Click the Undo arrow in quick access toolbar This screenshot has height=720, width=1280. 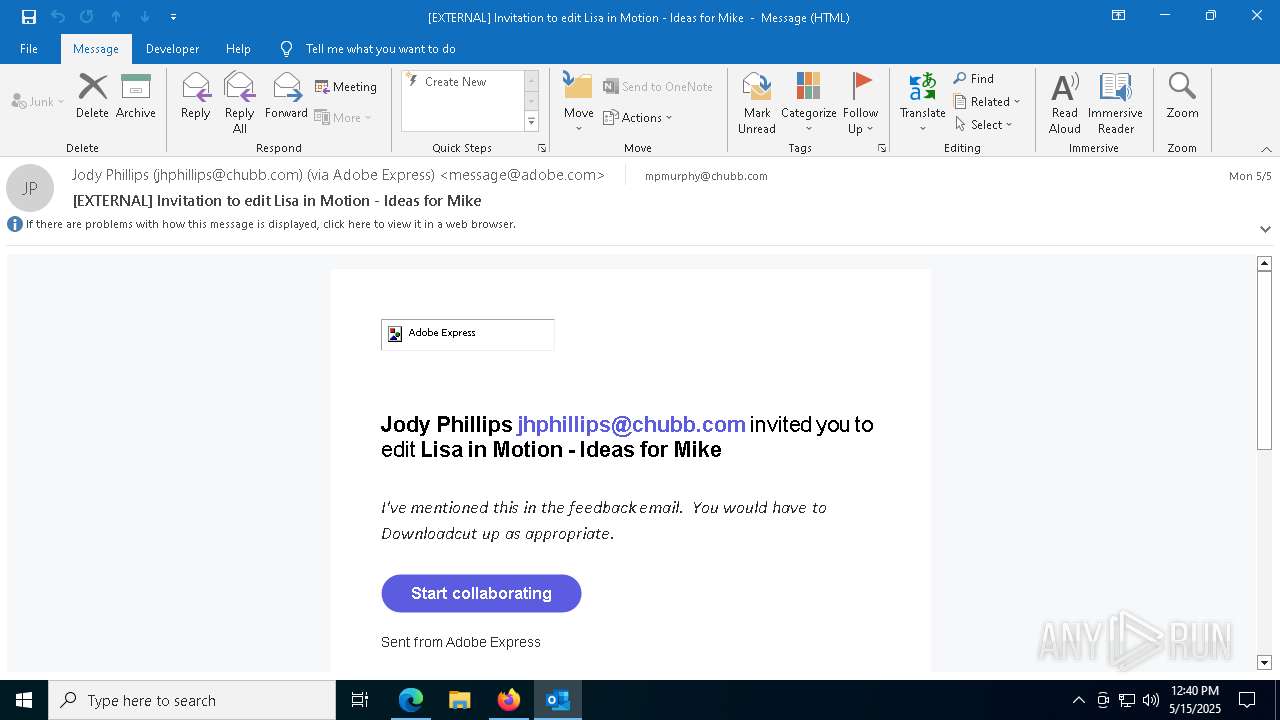(58, 17)
